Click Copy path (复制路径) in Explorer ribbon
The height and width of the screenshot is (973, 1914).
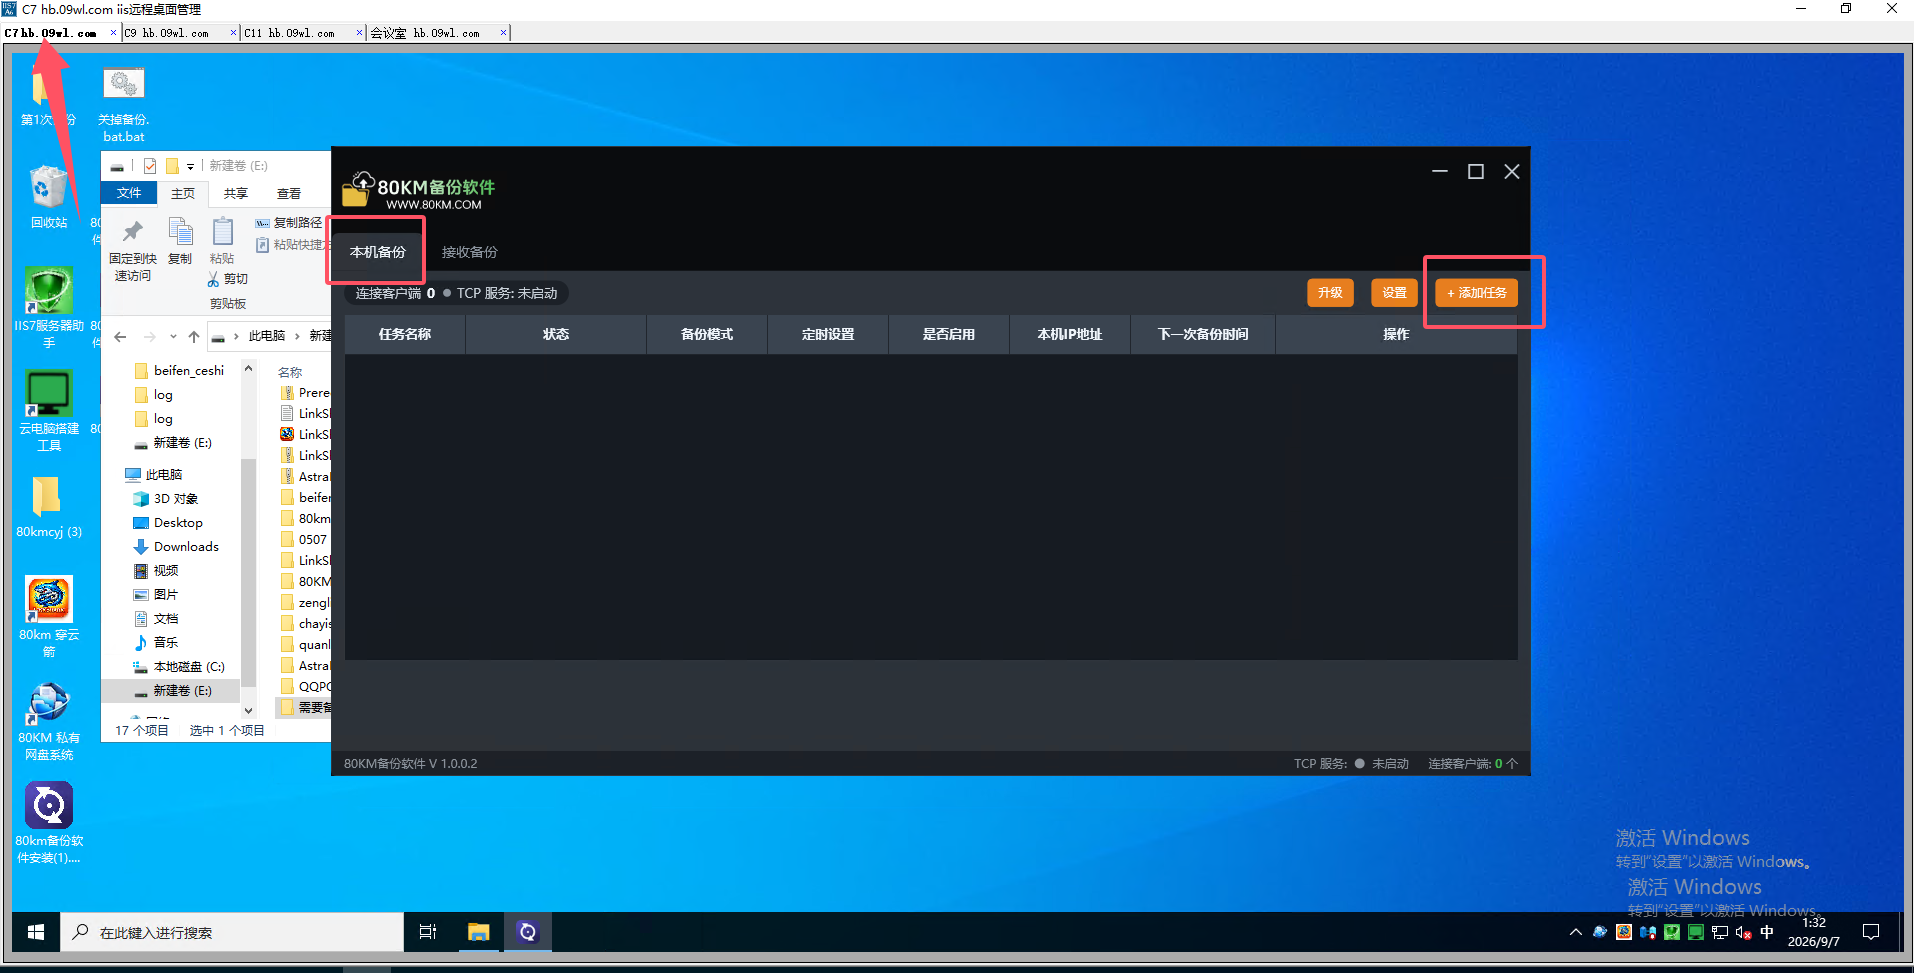click(x=289, y=223)
